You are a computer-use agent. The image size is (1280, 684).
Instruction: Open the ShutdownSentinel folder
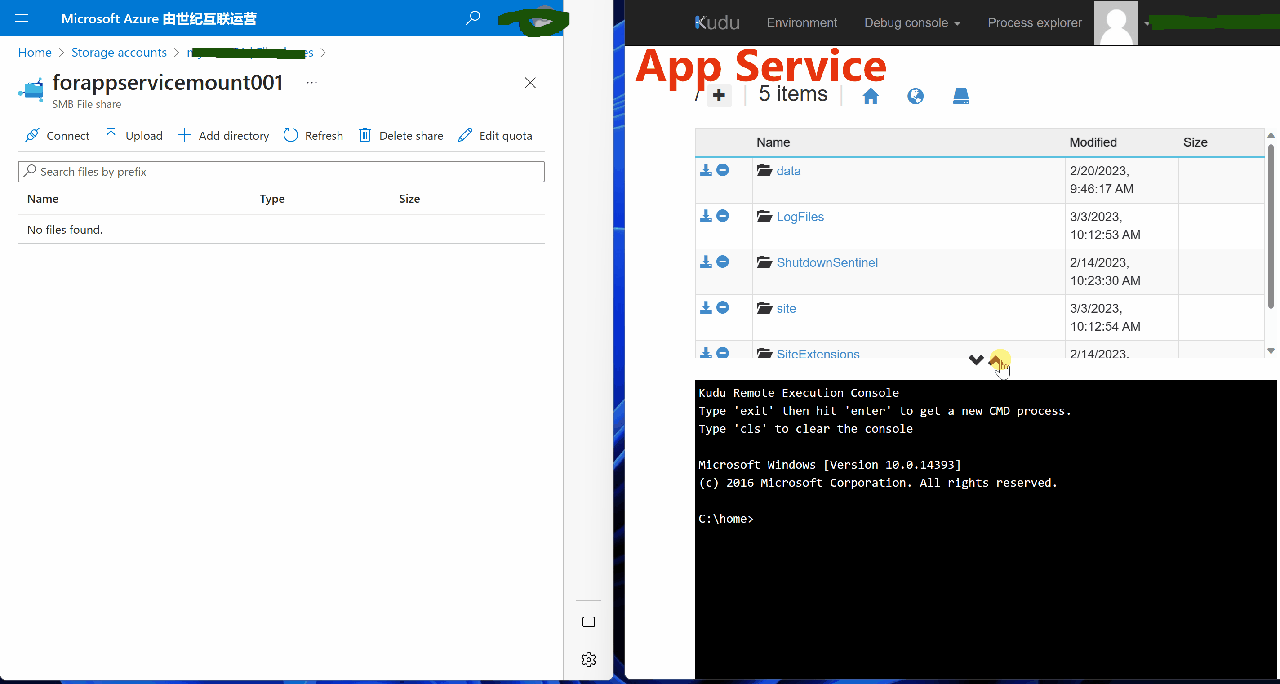[827, 262]
